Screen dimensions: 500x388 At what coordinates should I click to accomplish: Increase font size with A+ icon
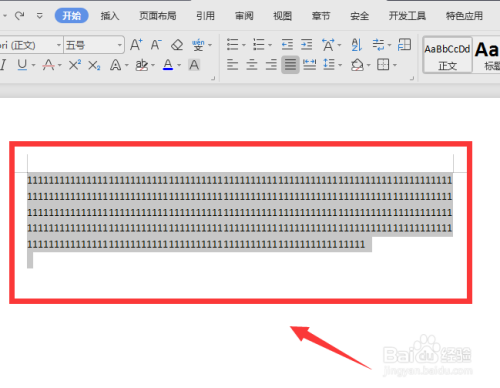[x=136, y=44]
